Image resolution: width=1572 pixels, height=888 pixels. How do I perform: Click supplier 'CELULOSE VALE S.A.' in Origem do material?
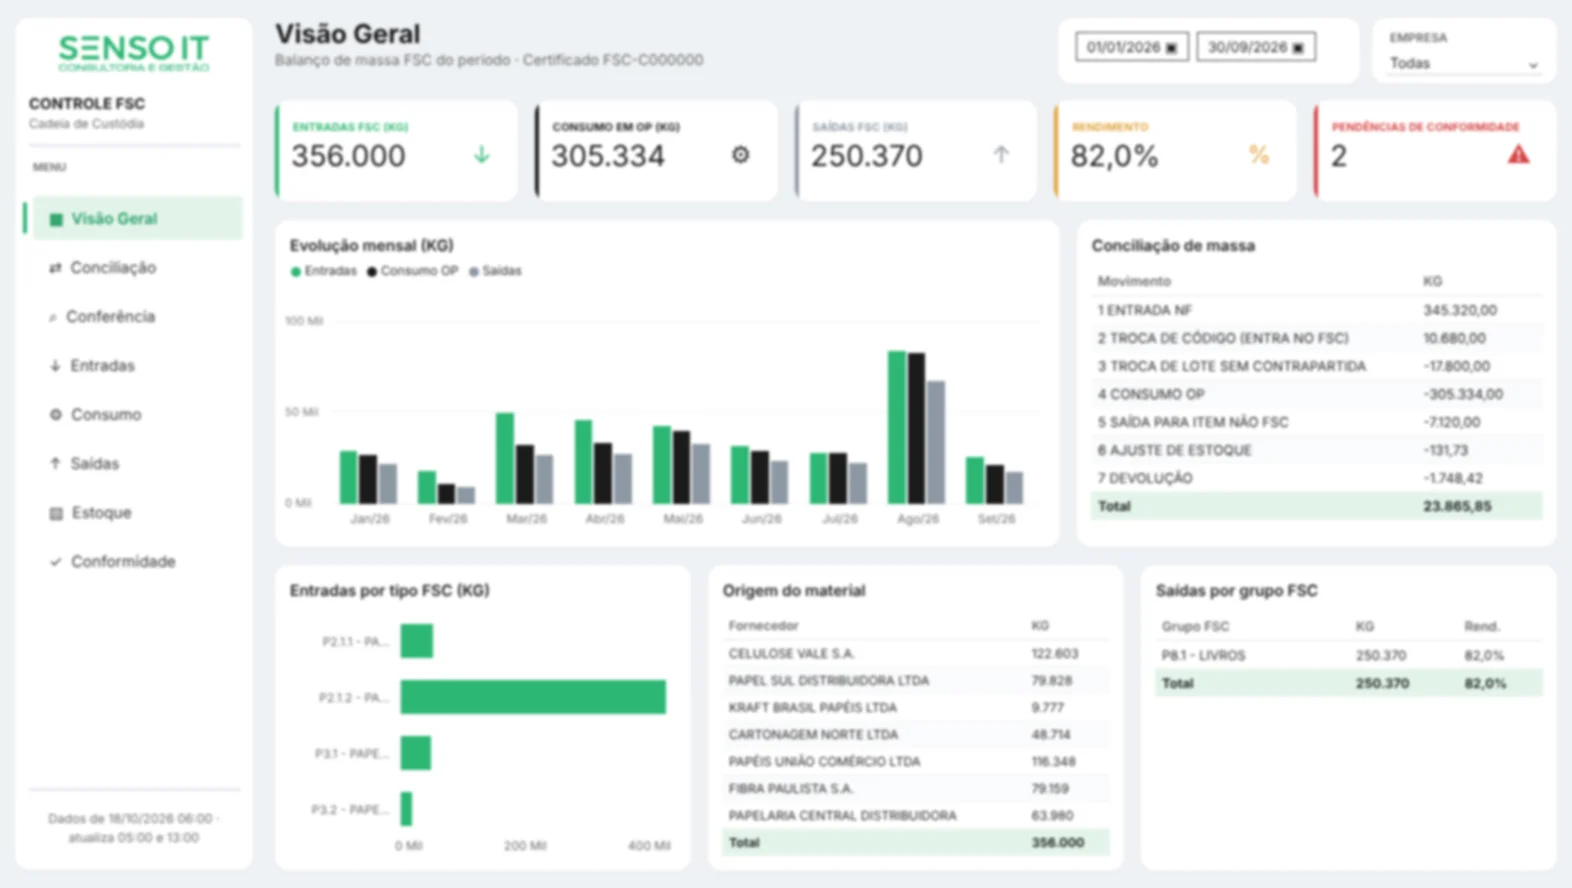click(x=792, y=654)
